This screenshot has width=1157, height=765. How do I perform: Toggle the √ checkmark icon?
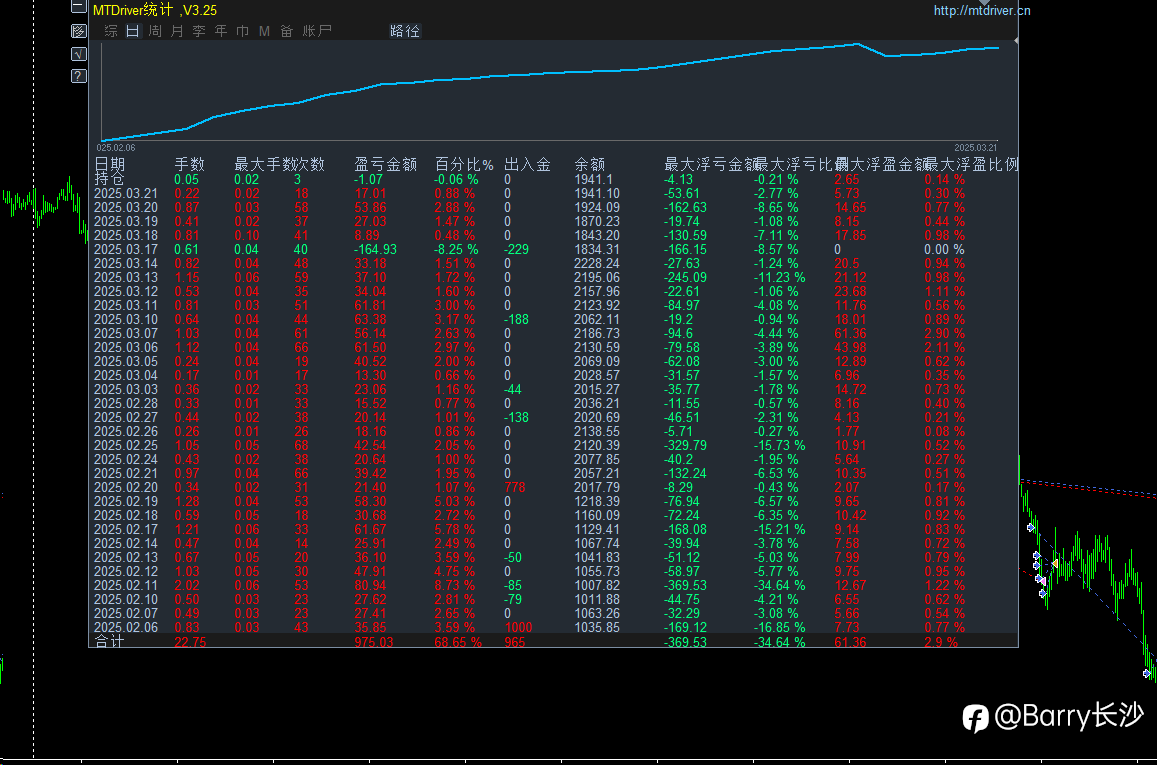point(78,54)
